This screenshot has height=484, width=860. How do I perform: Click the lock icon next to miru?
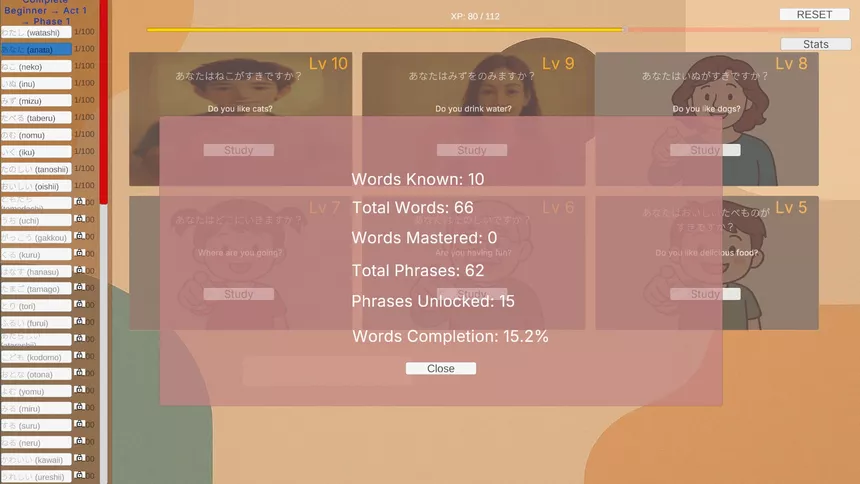[x=80, y=406]
